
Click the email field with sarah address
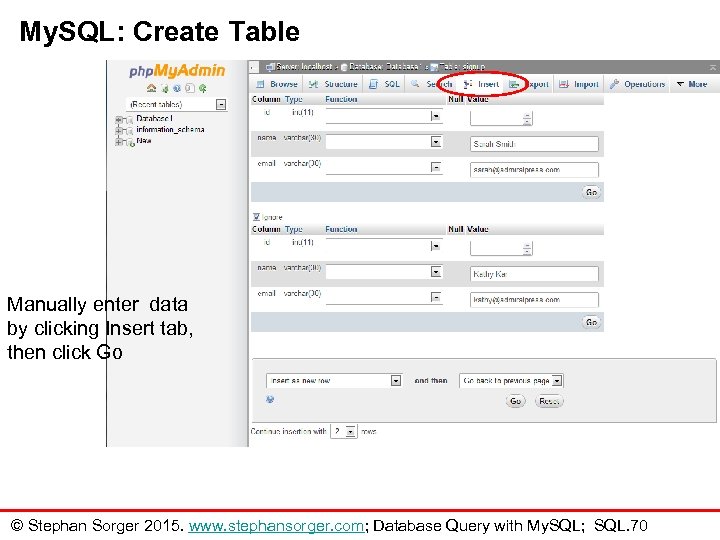pos(534,169)
